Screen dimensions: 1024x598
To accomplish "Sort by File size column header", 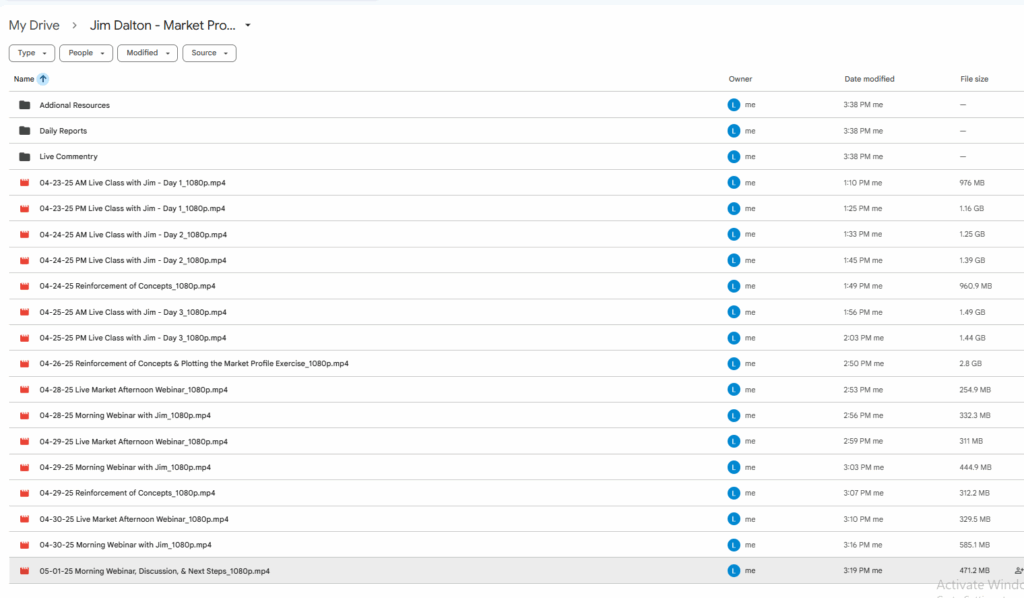I will (974, 79).
